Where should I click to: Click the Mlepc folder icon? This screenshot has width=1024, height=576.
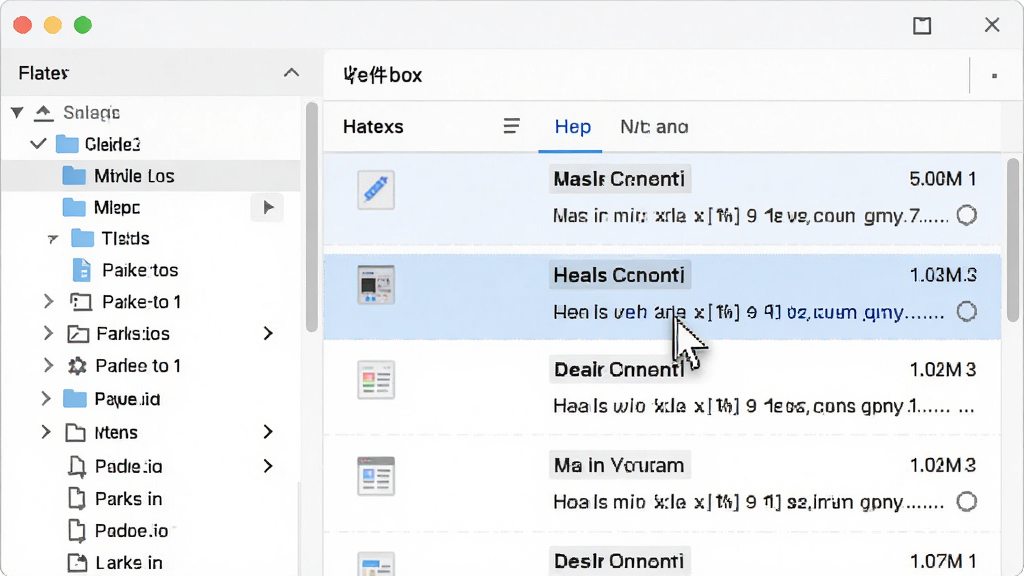click(x=74, y=208)
